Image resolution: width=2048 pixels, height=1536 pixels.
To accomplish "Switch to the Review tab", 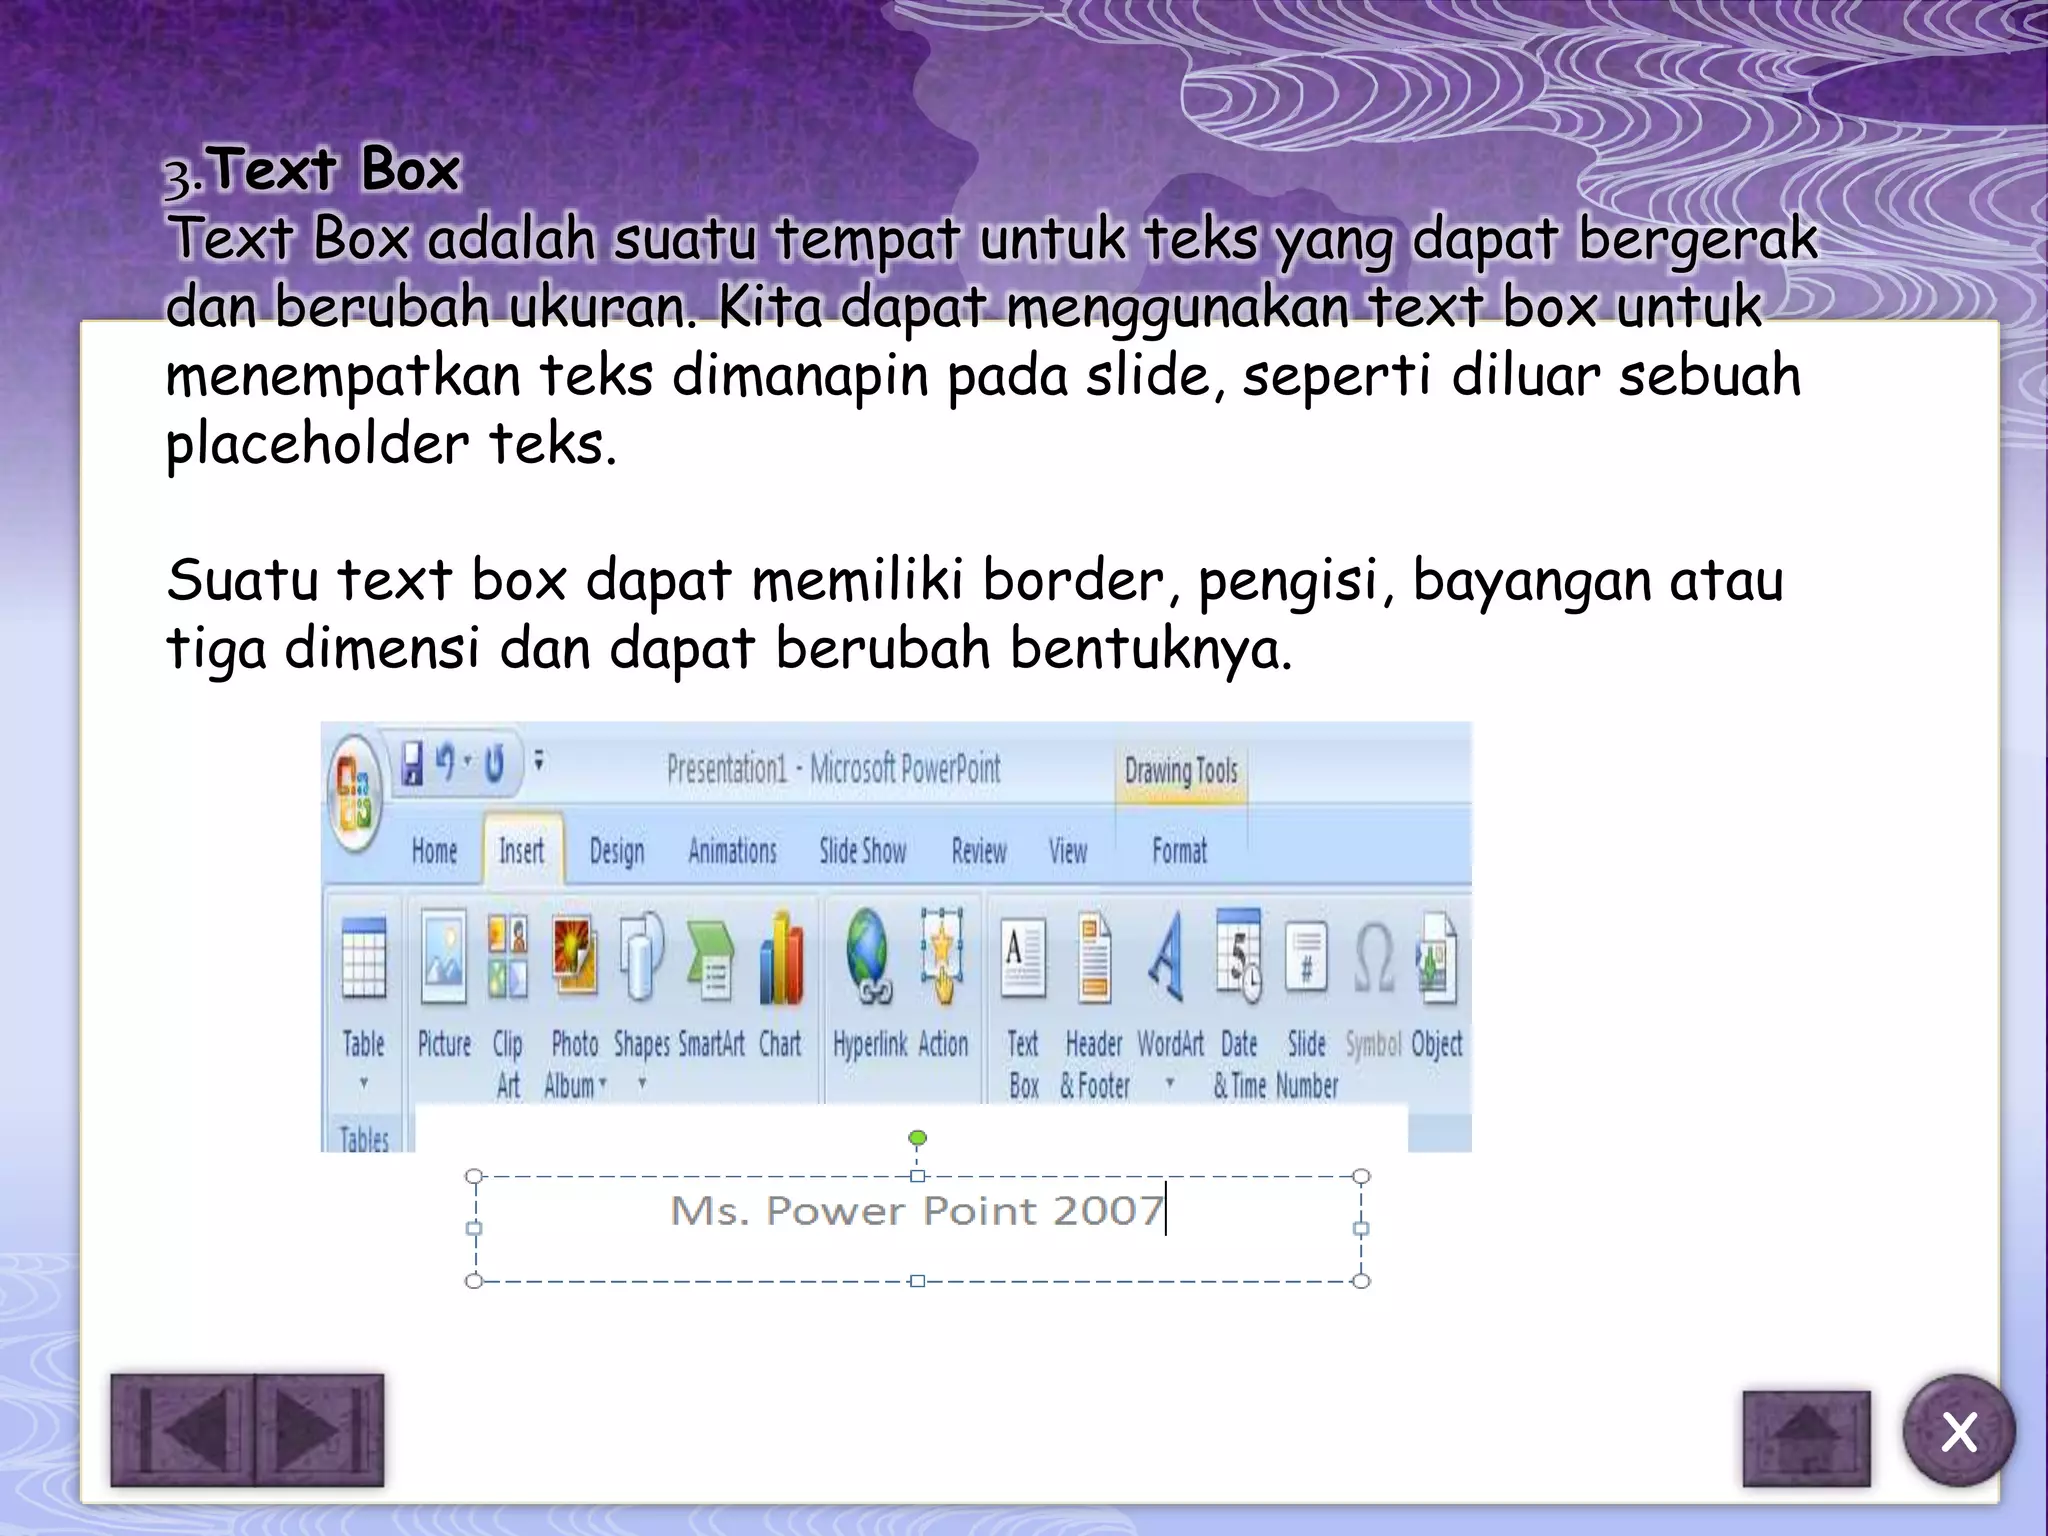I will click(979, 851).
